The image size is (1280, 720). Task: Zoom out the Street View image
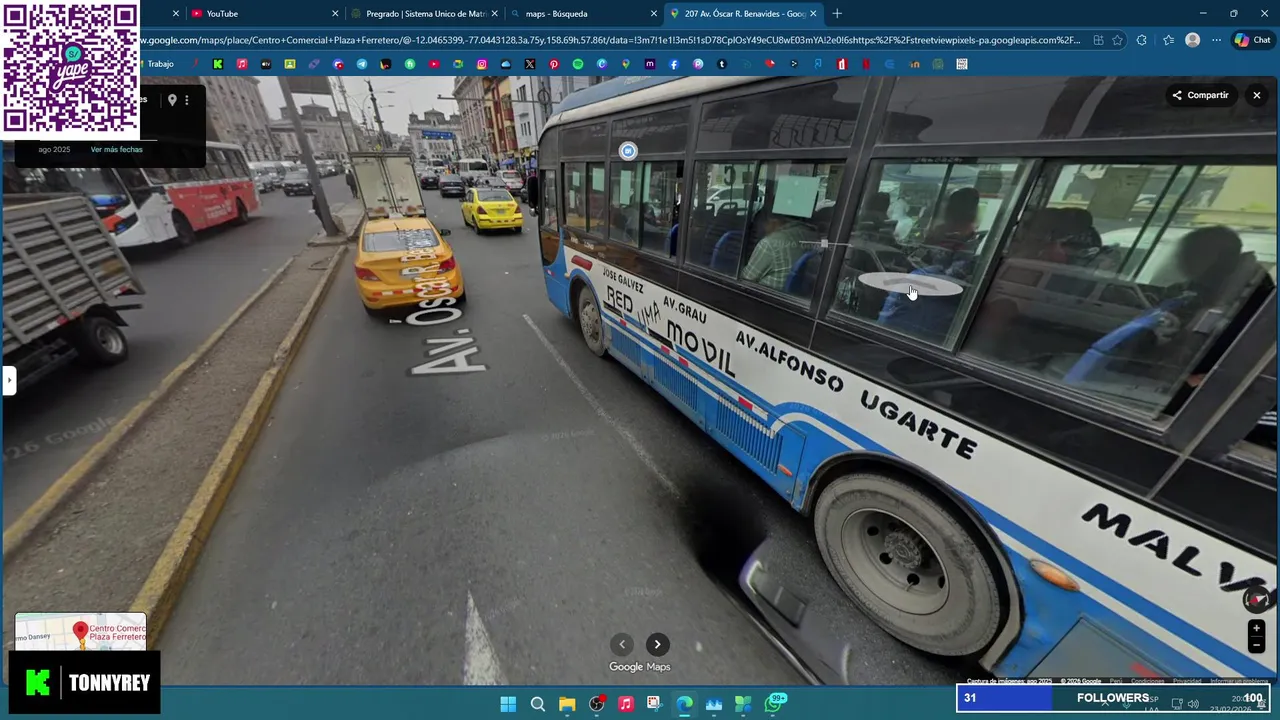[1257, 645]
